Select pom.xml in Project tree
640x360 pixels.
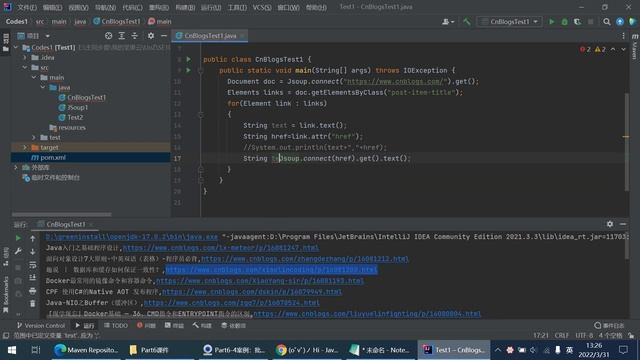tap(53, 158)
